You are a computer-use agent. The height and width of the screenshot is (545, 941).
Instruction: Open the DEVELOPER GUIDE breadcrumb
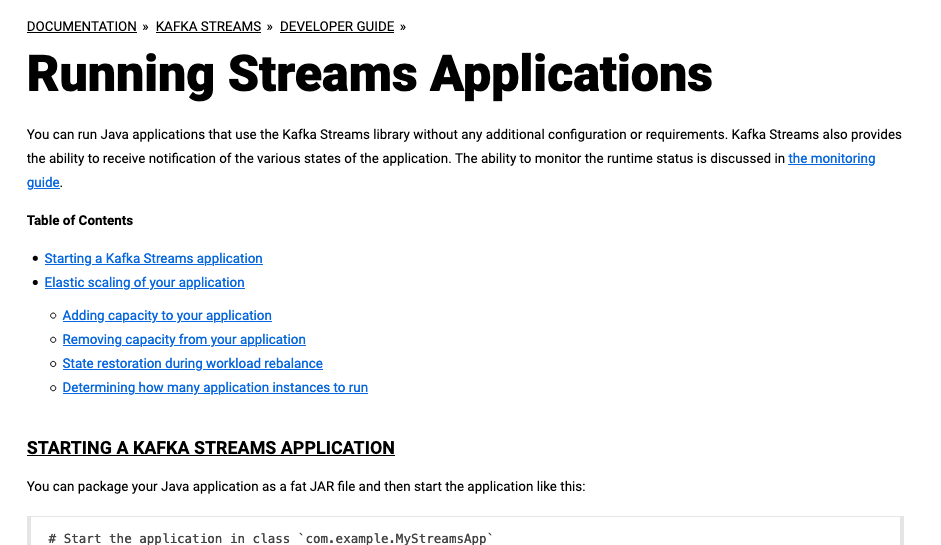click(x=337, y=26)
